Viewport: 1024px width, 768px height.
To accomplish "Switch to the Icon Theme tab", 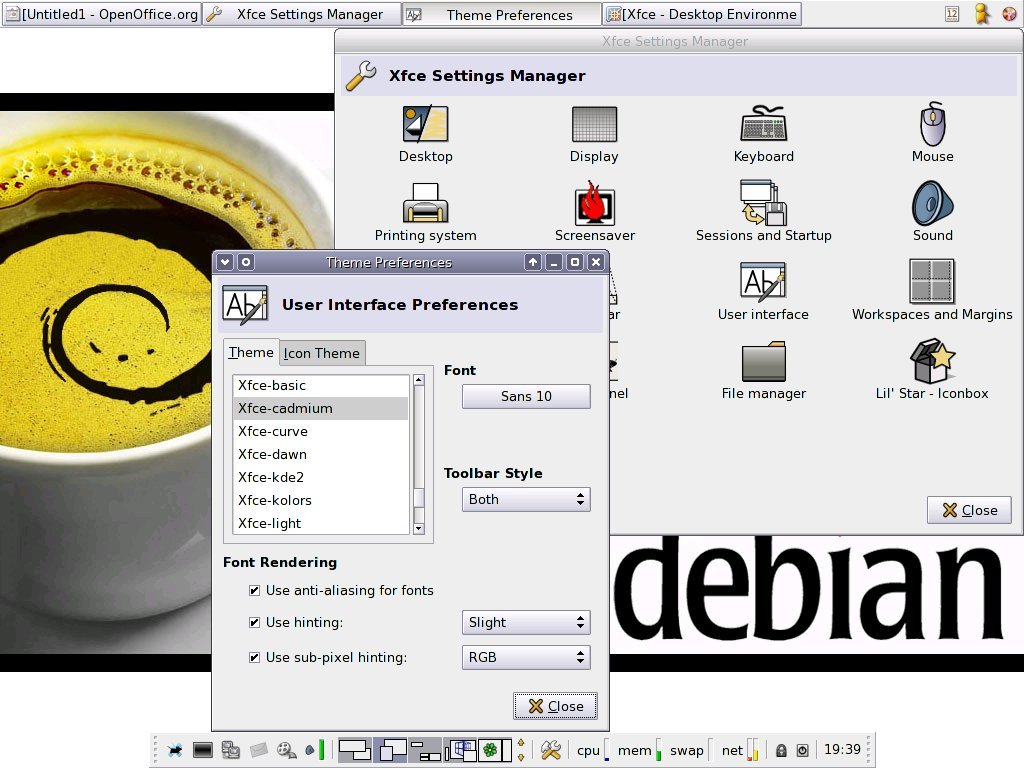I will click(x=322, y=353).
